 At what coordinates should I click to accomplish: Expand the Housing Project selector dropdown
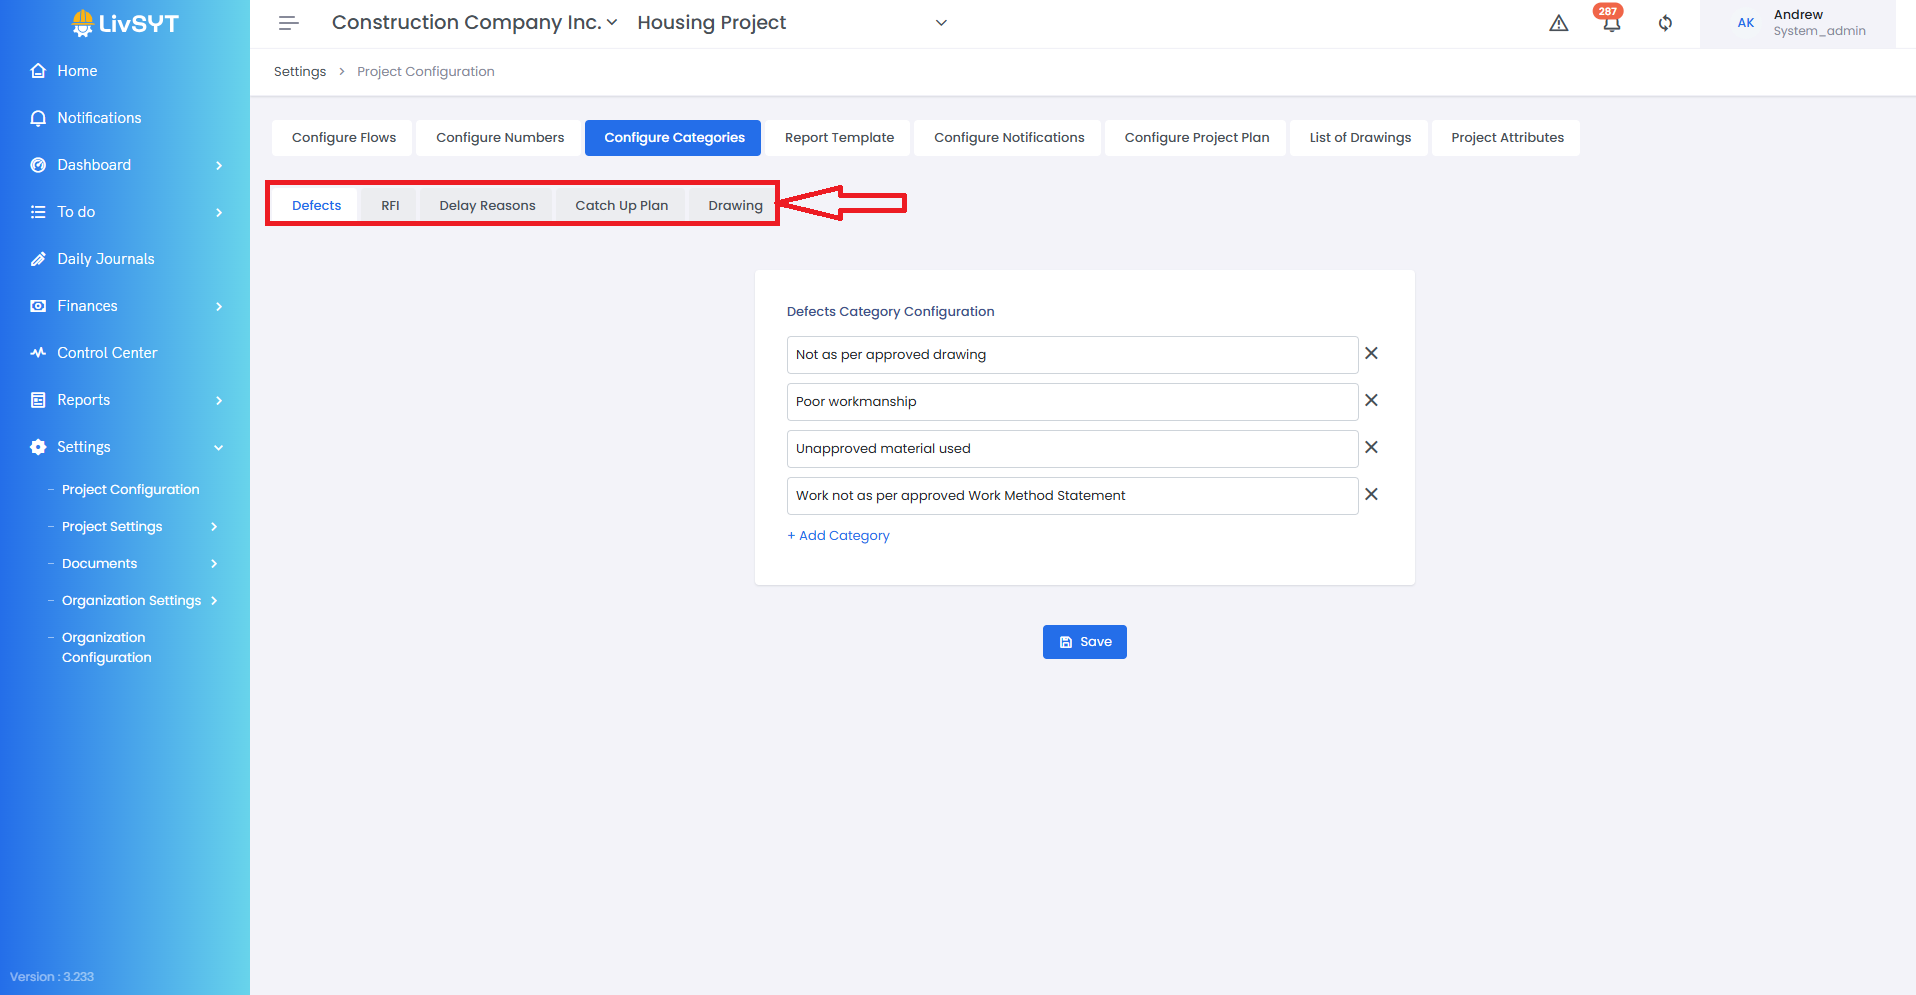940,23
